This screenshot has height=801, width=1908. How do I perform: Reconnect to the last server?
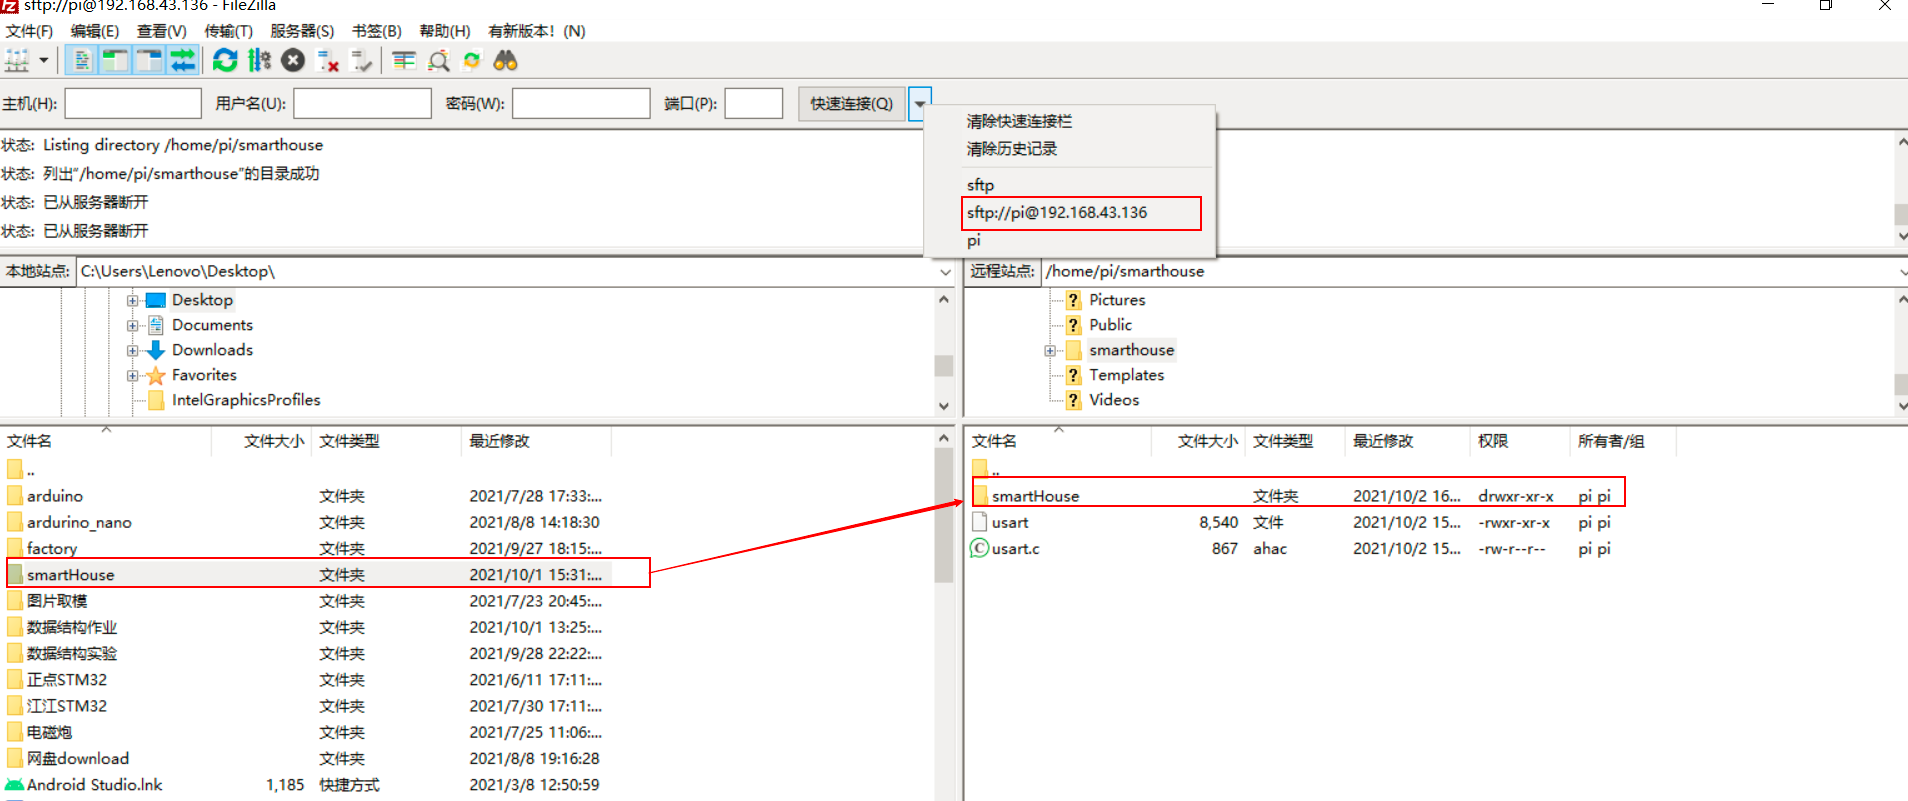pos(361,61)
